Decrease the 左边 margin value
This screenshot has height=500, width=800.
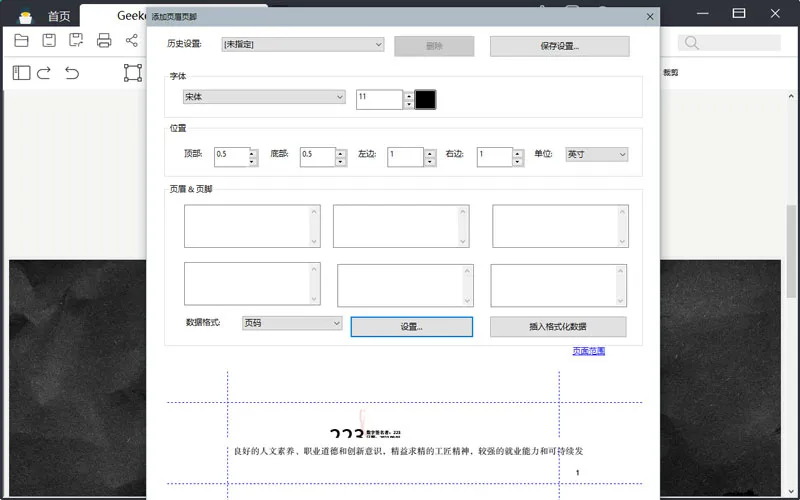(x=430, y=162)
